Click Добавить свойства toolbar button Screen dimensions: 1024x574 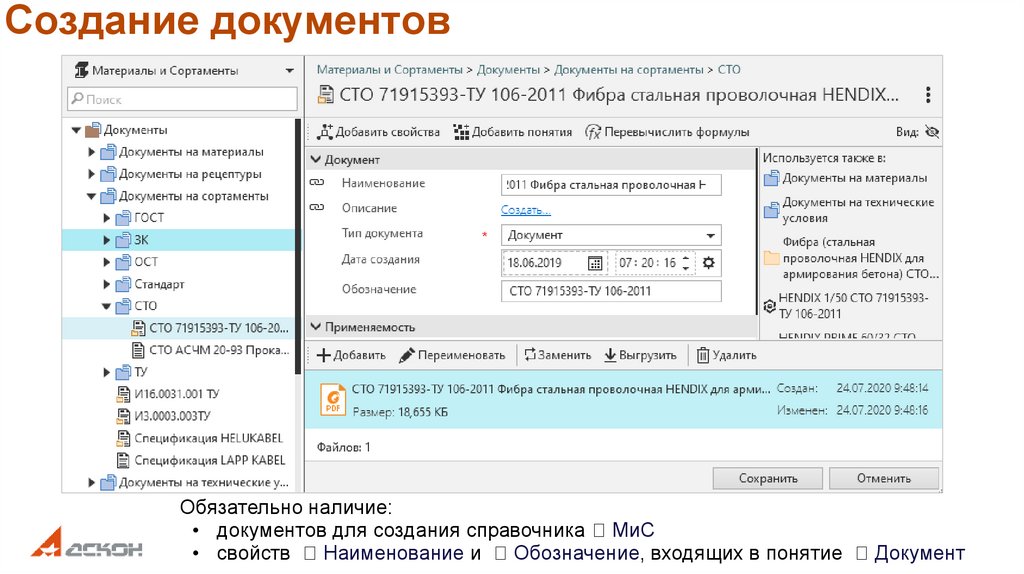pos(379,132)
